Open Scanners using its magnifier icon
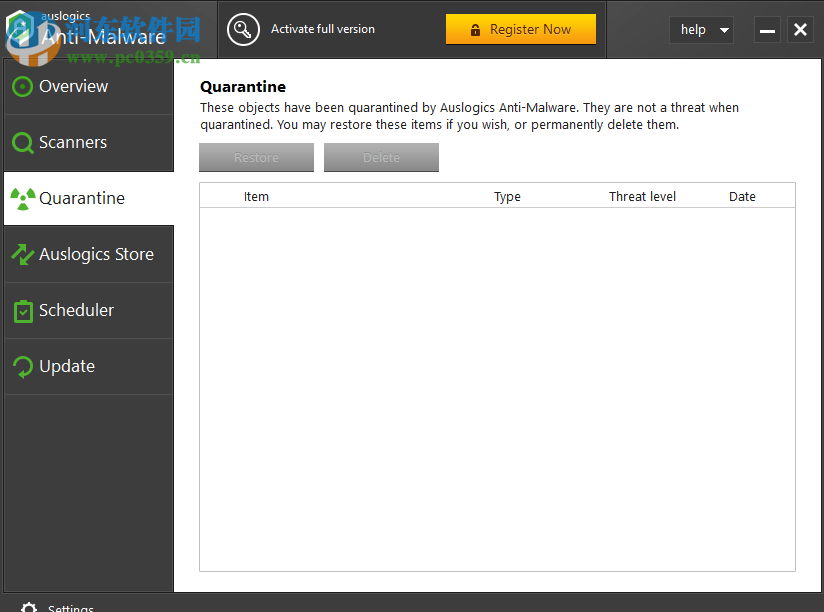This screenshot has height=612, width=824. click(x=22, y=143)
